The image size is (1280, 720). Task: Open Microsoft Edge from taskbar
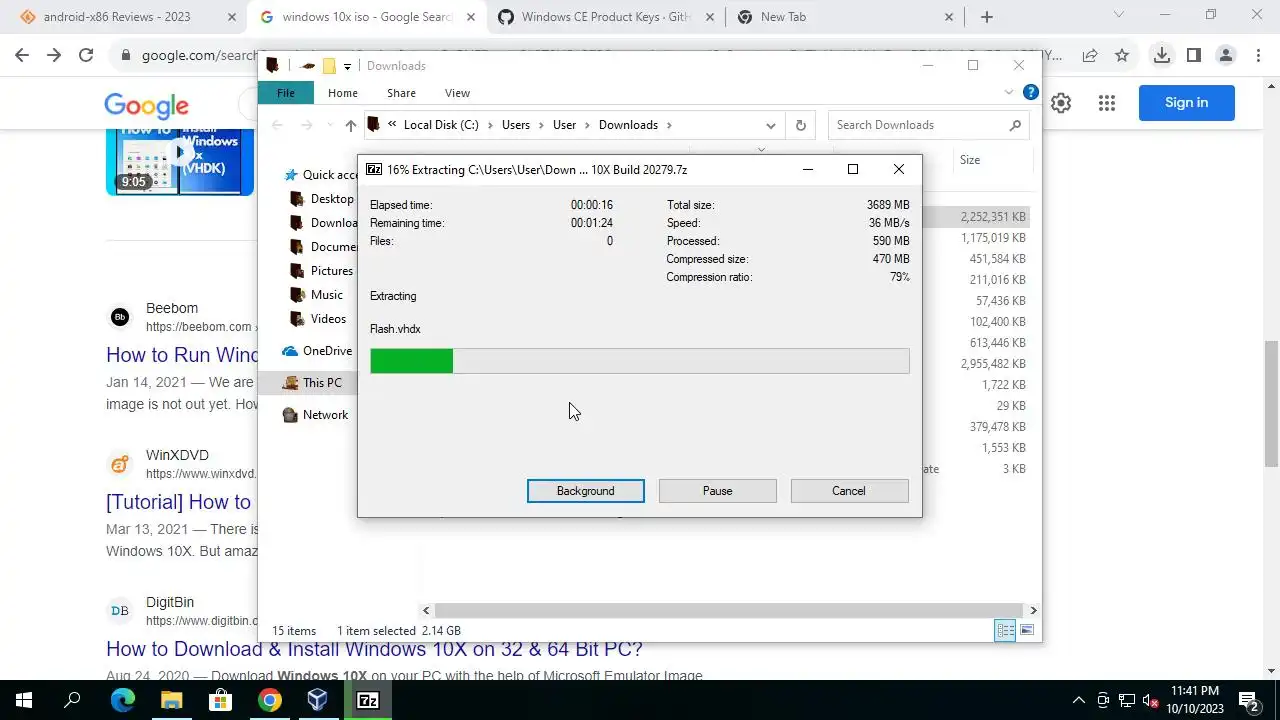[122, 700]
